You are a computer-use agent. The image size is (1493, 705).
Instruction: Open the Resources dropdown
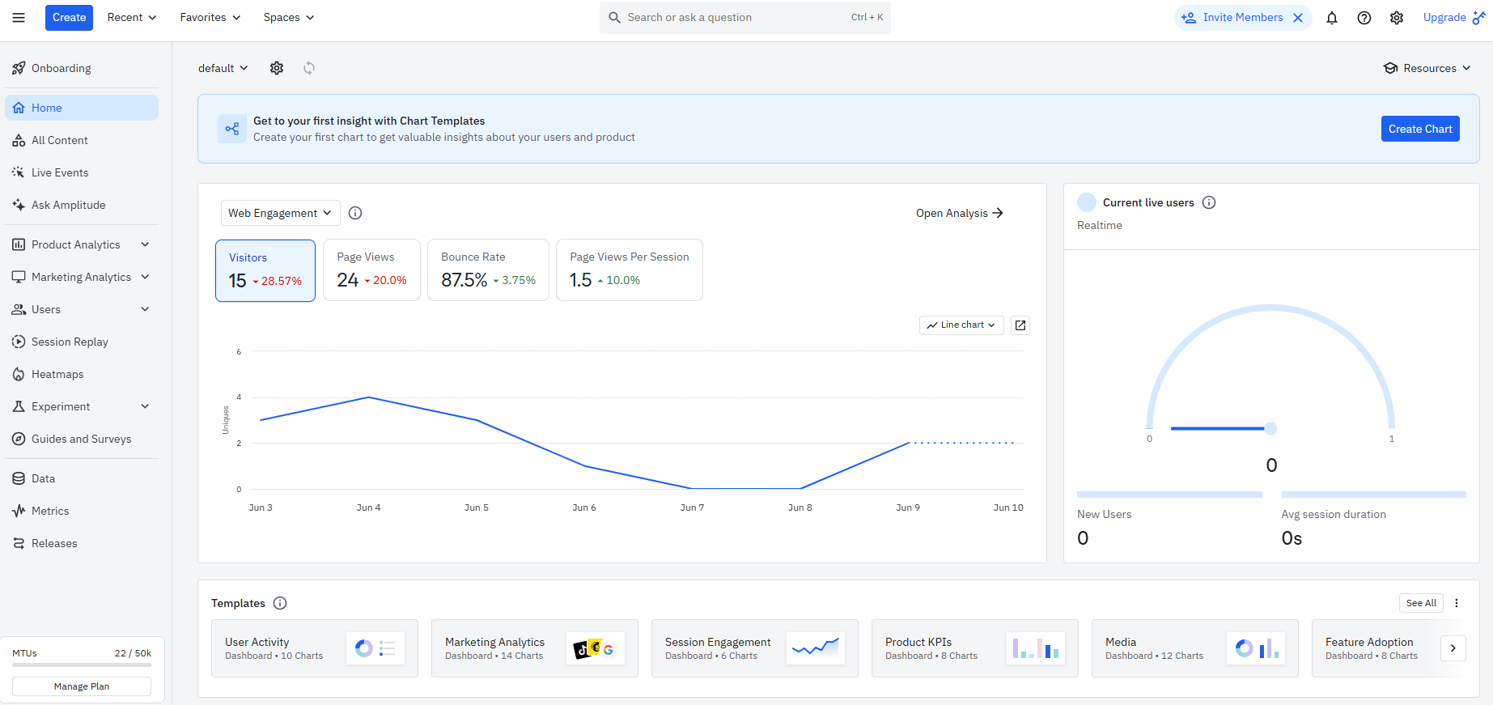(x=1427, y=68)
